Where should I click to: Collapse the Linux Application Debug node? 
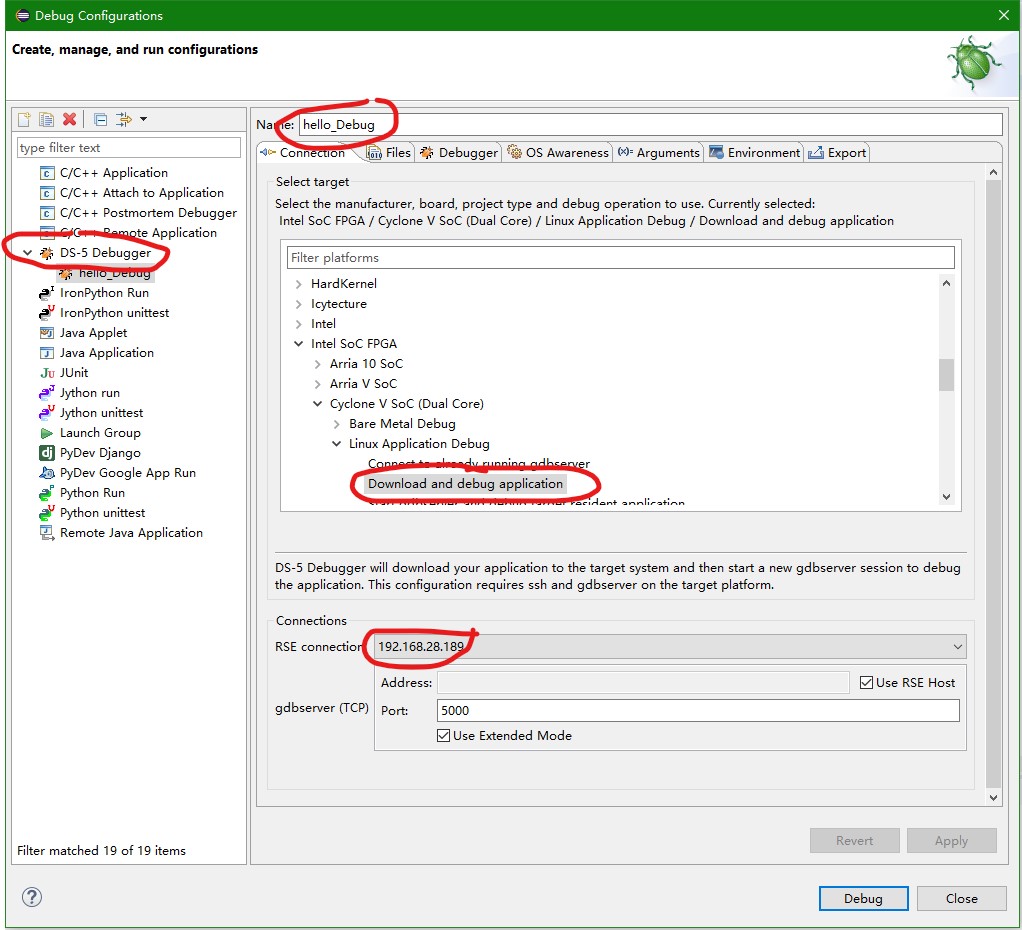[336, 444]
